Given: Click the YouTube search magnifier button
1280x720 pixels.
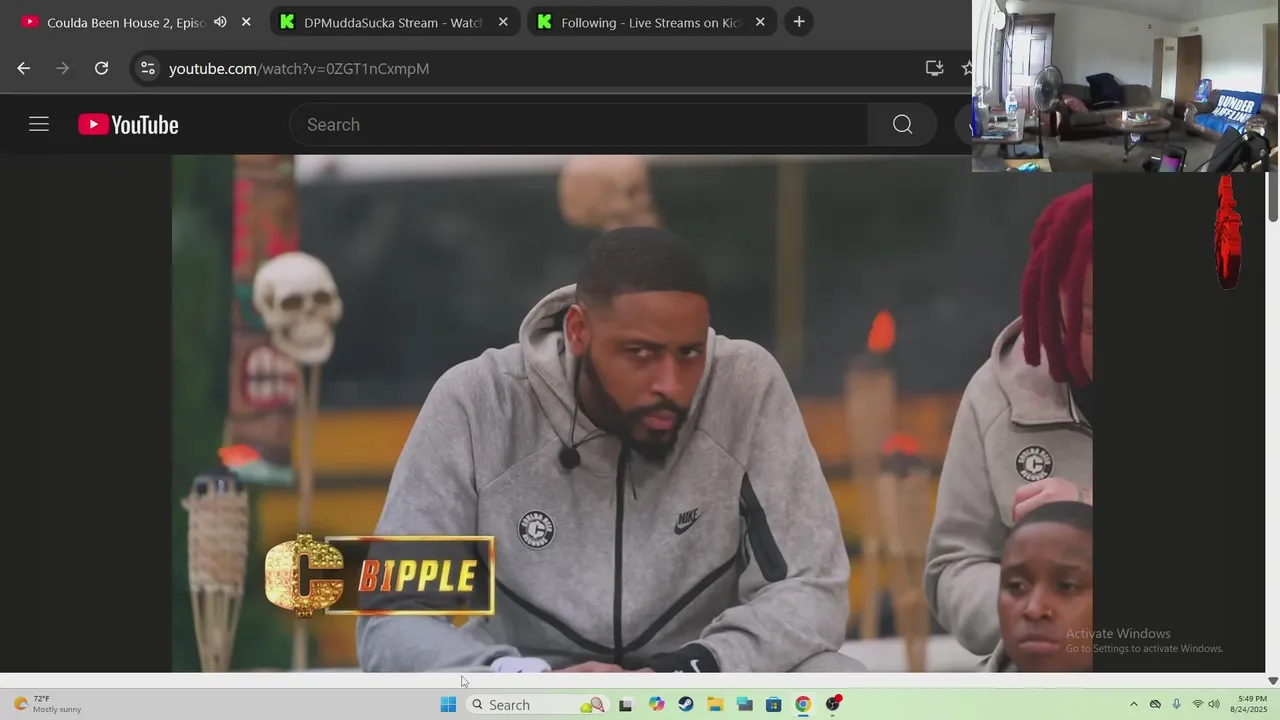Looking at the screenshot, I should click(902, 124).
